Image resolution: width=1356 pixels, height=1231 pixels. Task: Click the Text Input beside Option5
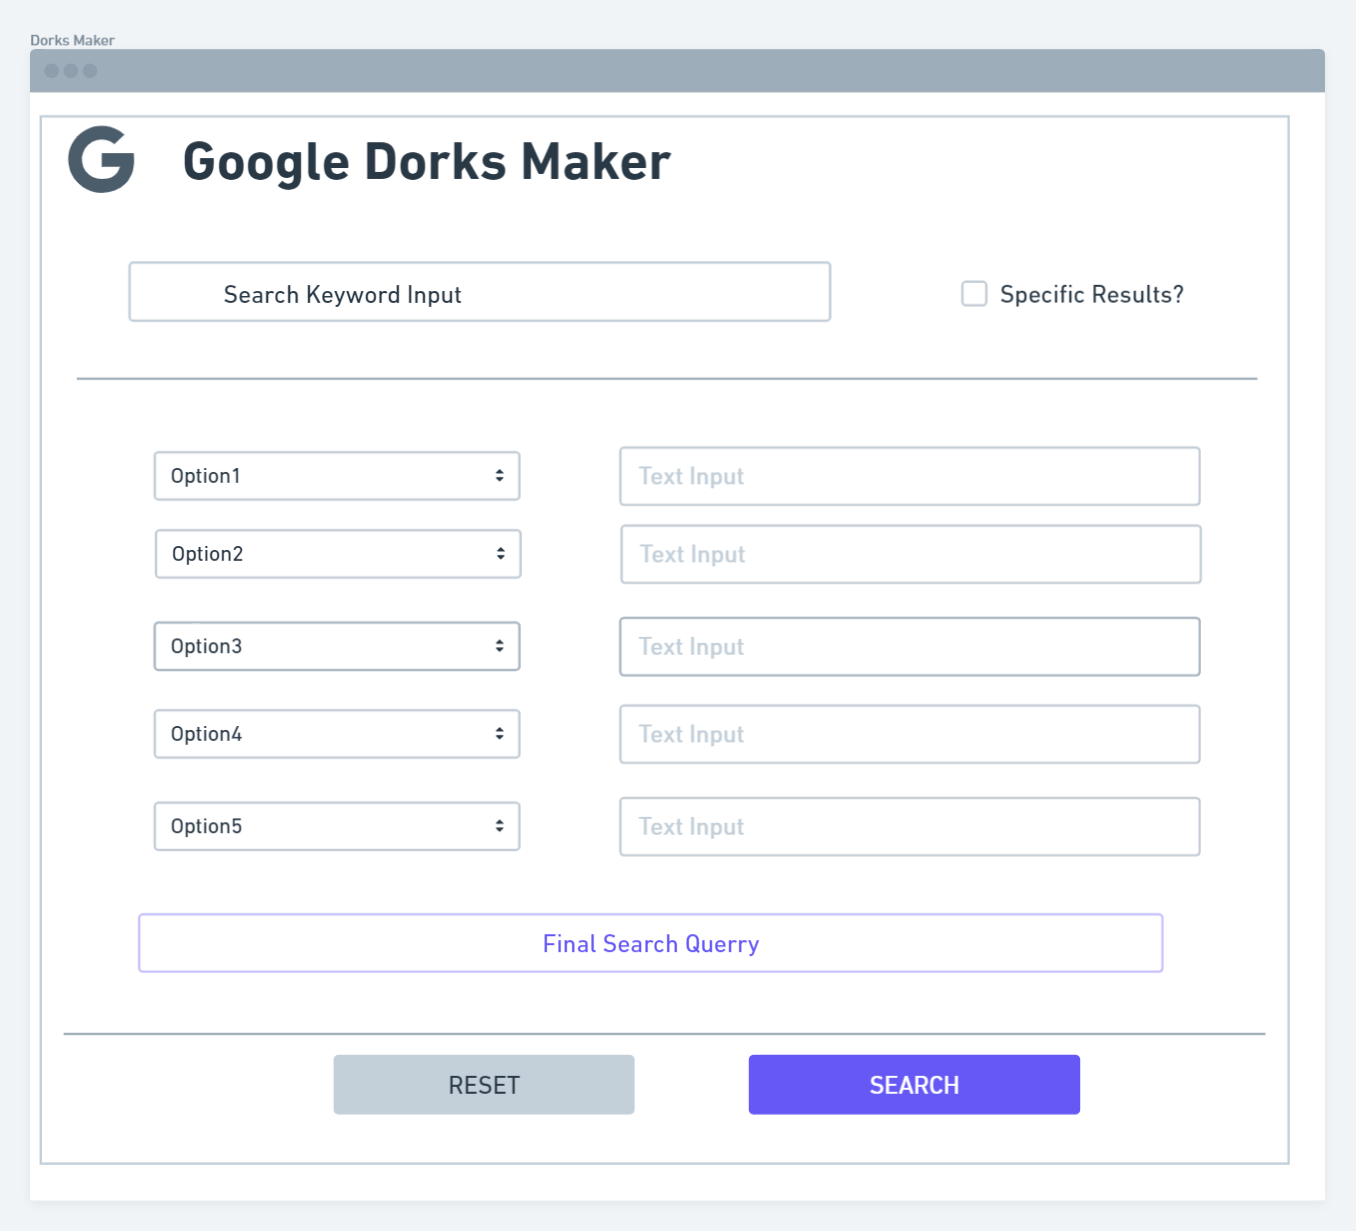click(909, 826)
